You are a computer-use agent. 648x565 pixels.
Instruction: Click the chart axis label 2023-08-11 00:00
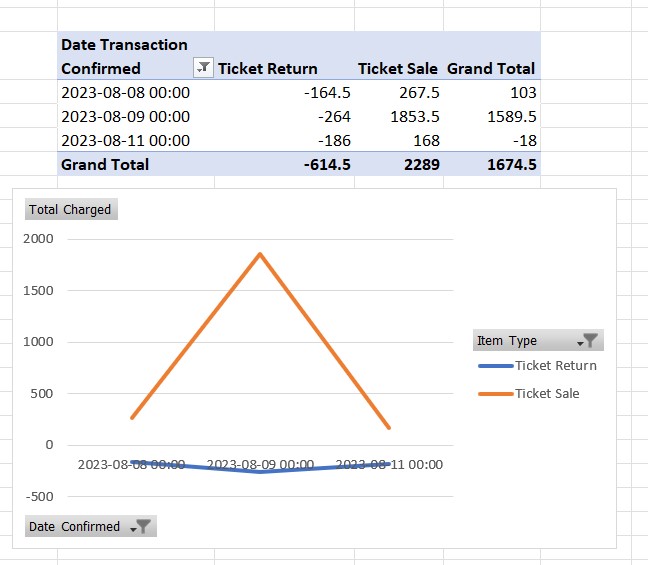[389, 465]
